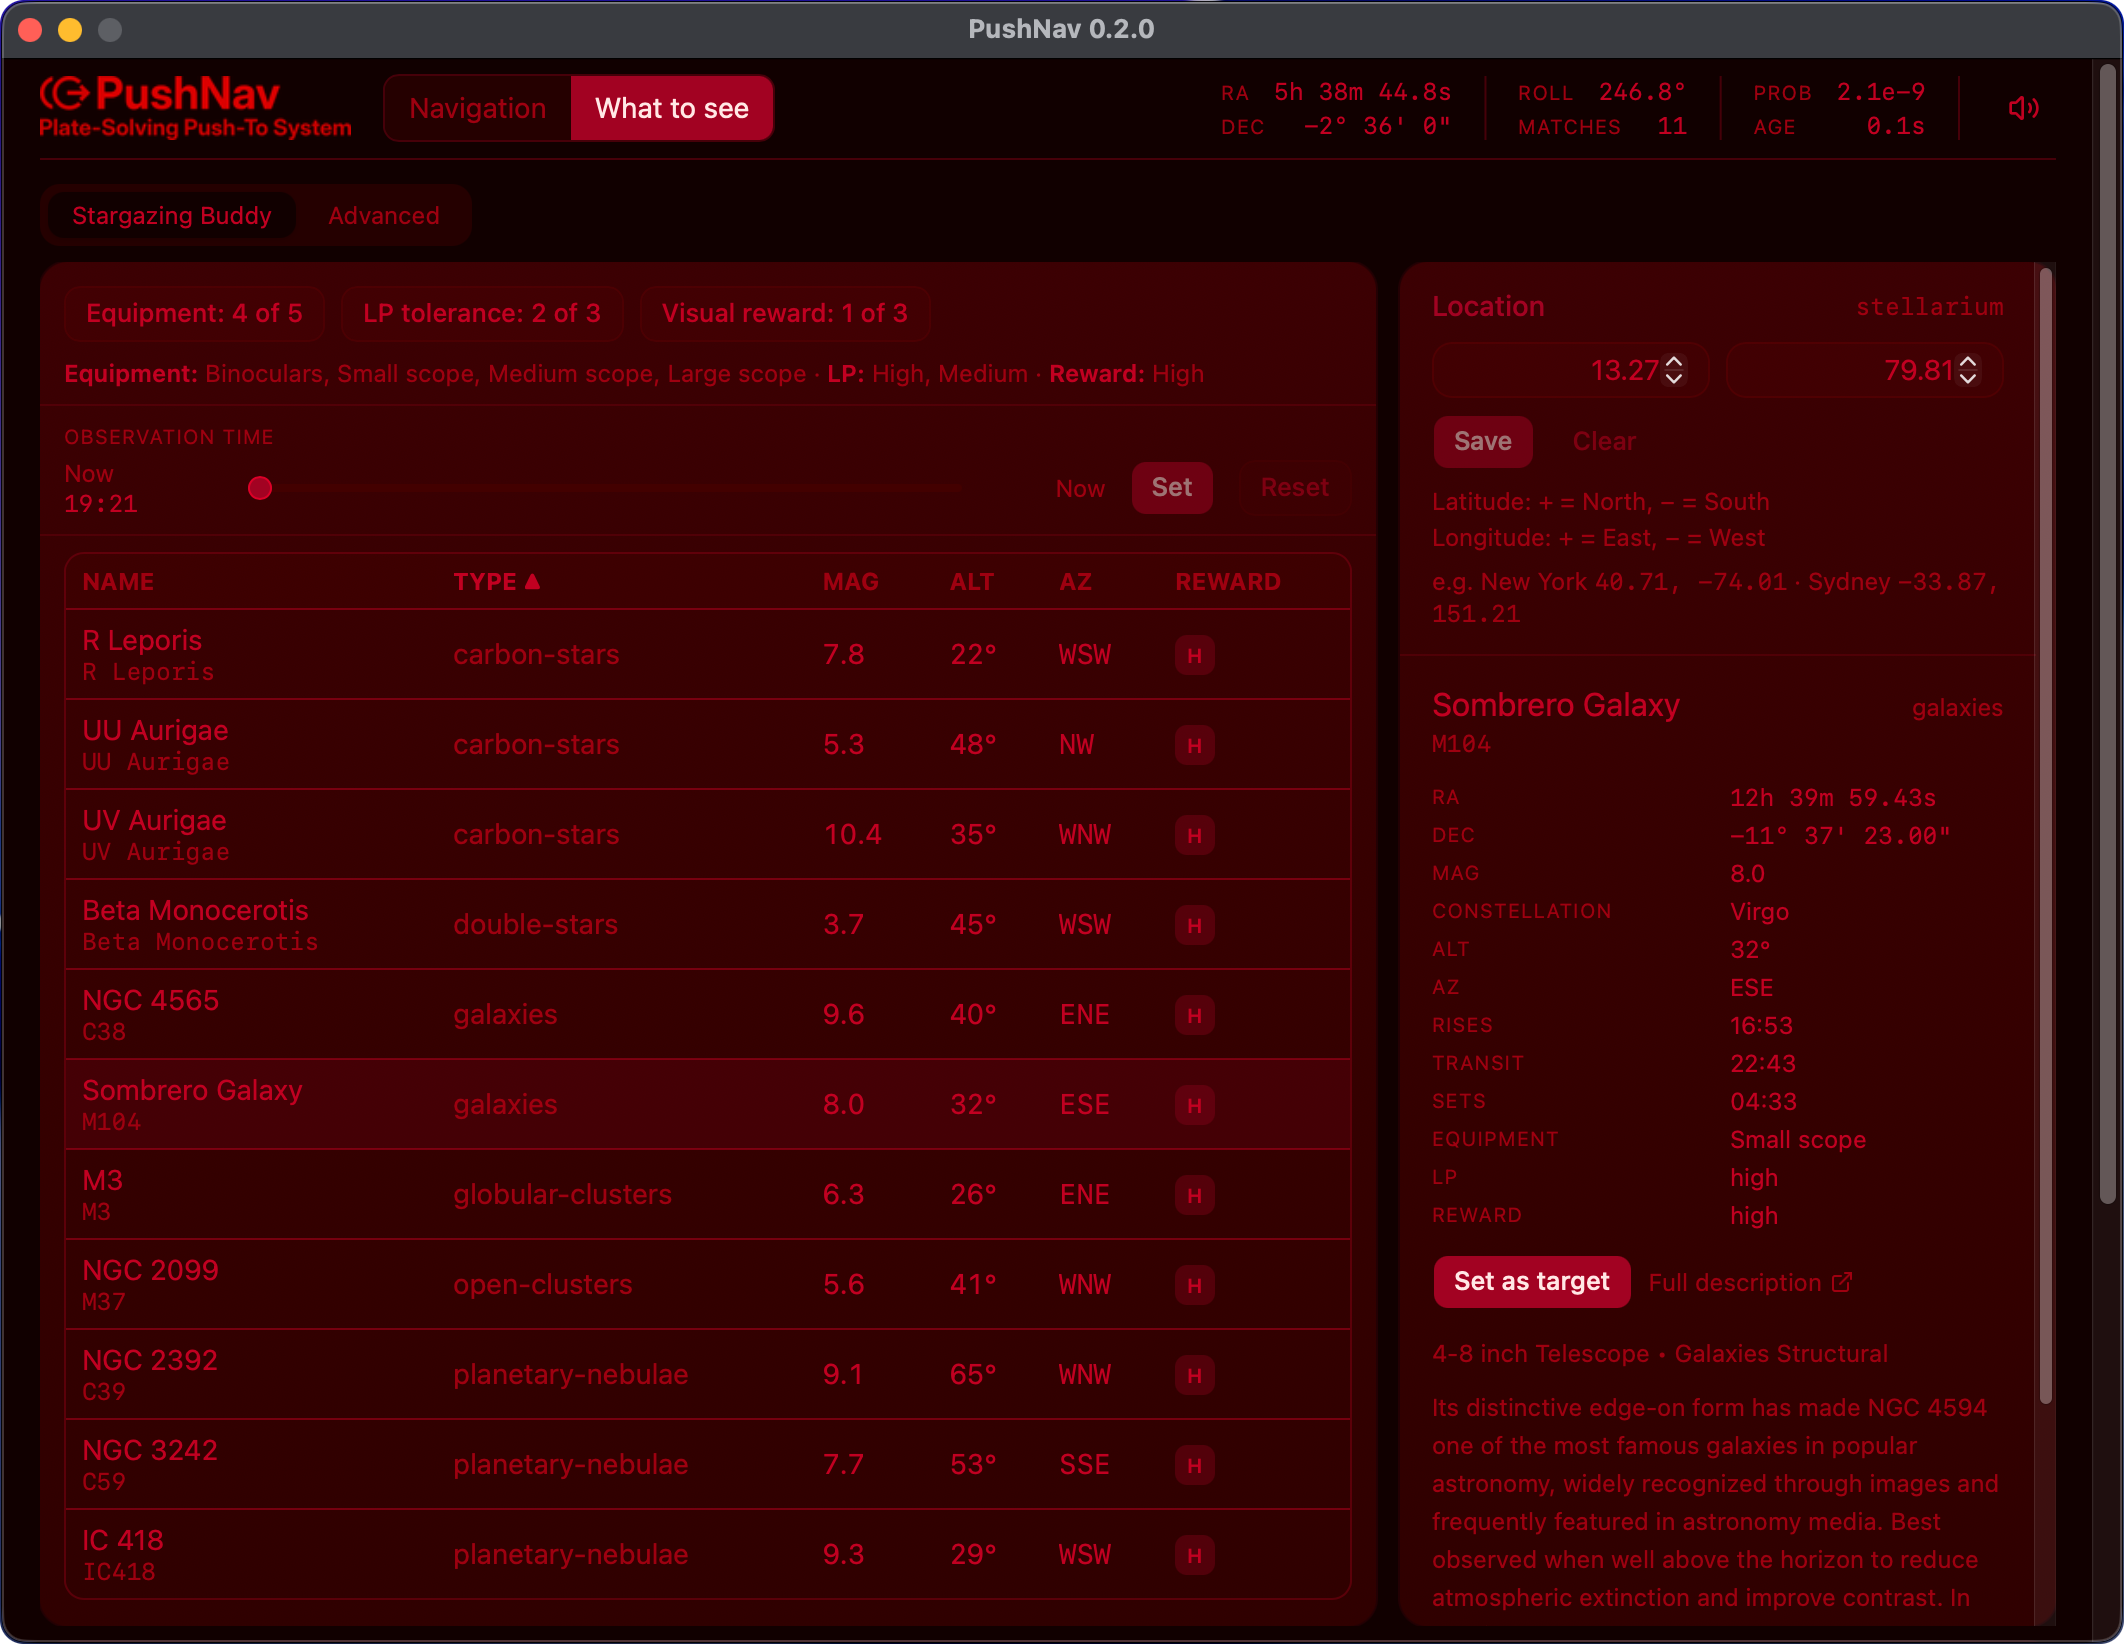The image size is (2124, 1644).
Task: Click the double-stars type cell
Action: tap(535, 925)
